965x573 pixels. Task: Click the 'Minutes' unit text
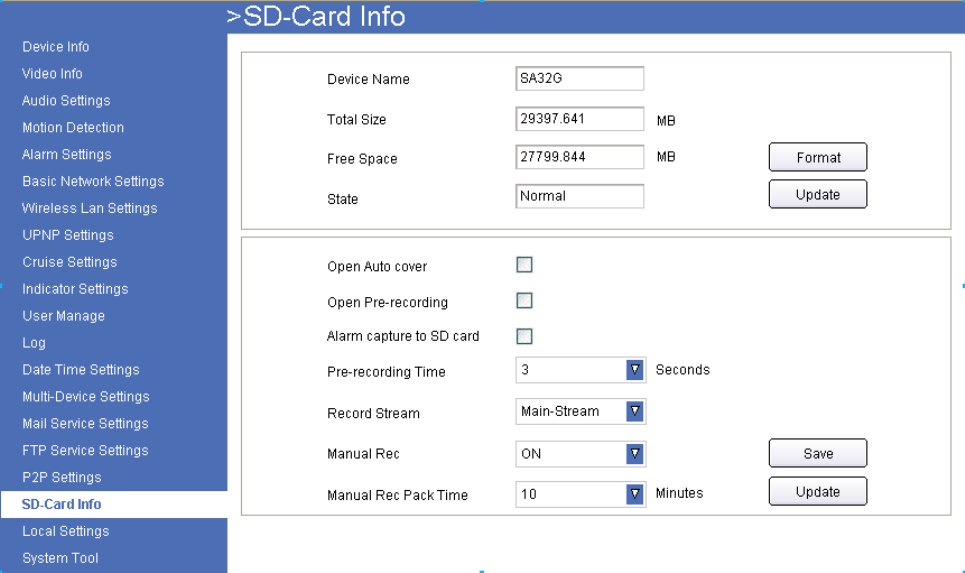(x=679, y=494)
